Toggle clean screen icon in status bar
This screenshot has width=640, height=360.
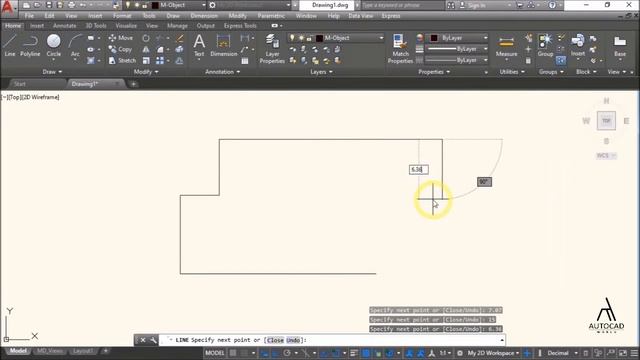(x=623, y=353)
